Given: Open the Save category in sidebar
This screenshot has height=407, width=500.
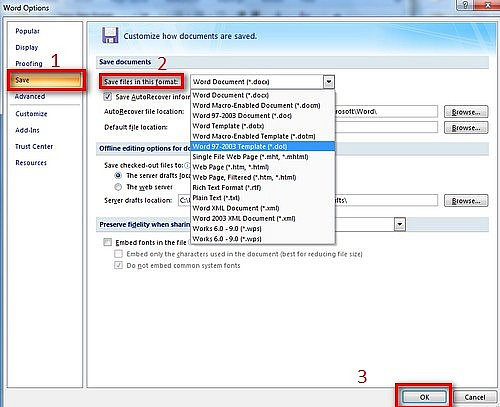Looking at the screenshot, I should click(x=45, y=80).
